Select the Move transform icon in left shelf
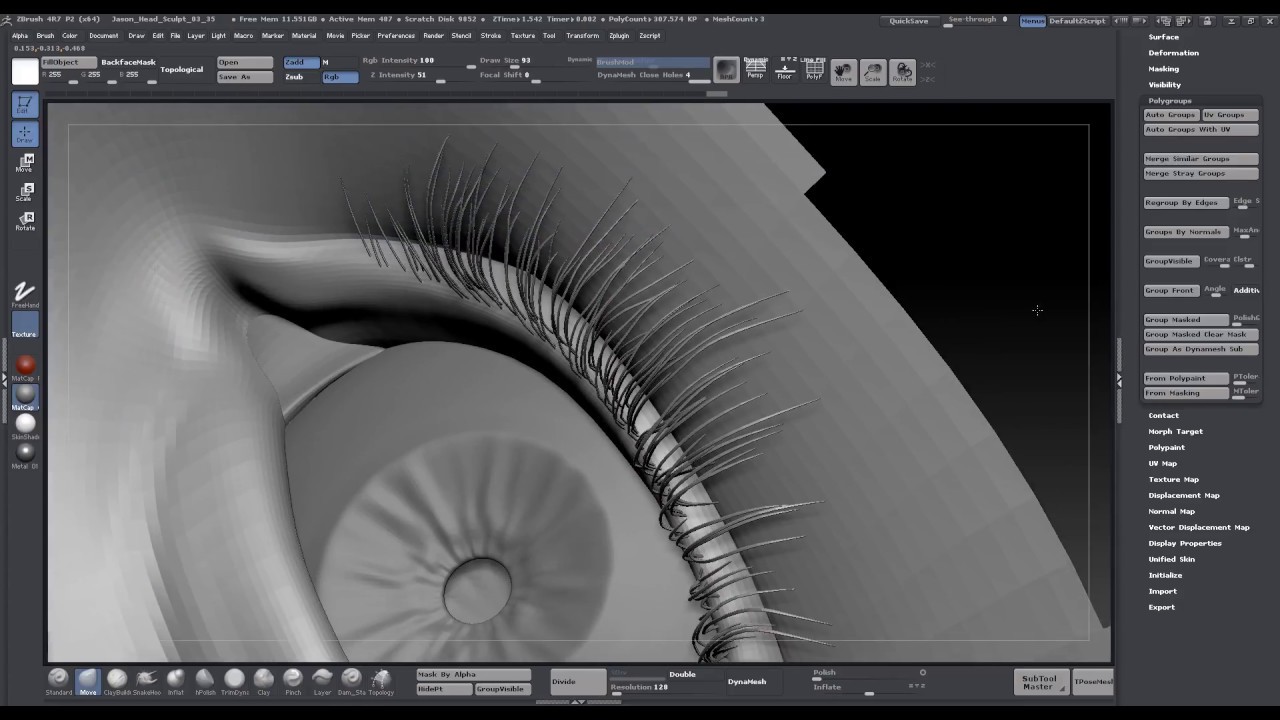This screenshot has height=720, width=1280. [25, 163]
